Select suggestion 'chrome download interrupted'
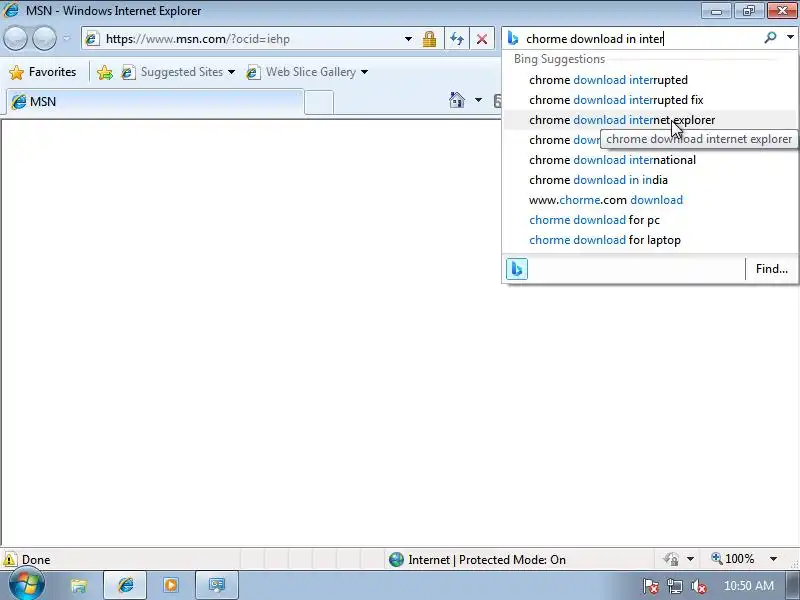Screen dimensions: 800x600 click(649, 80)
